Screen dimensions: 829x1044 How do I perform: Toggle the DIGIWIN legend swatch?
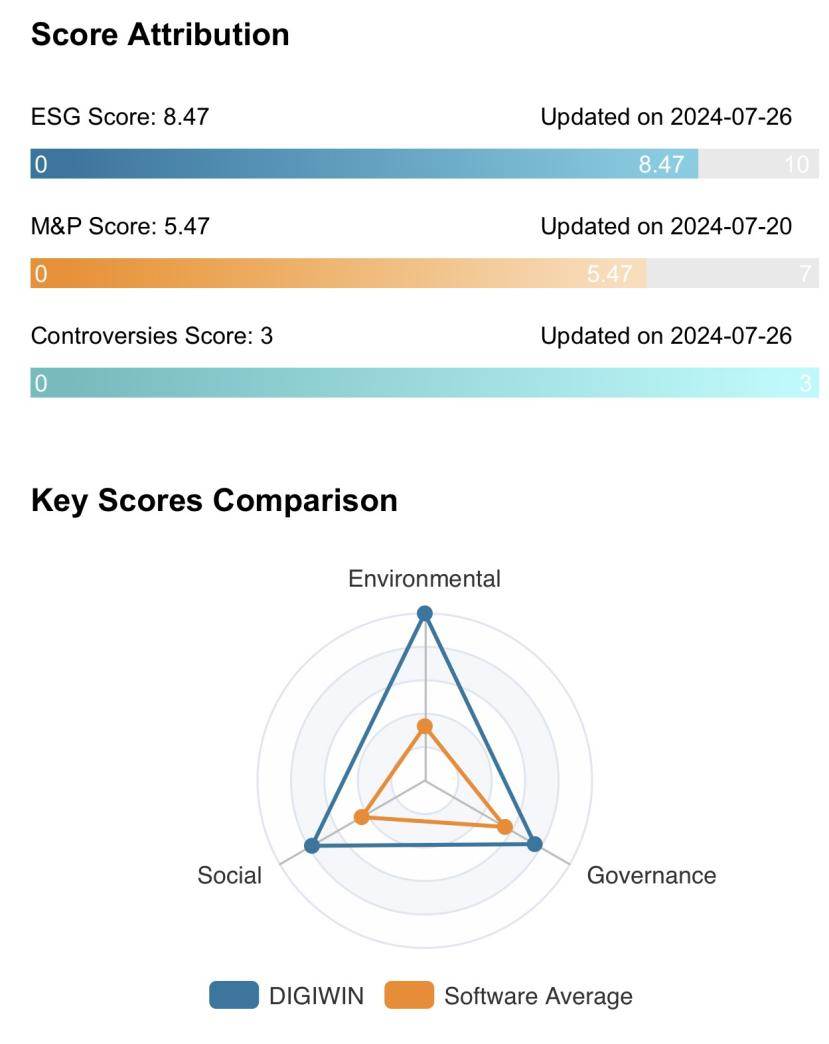(234, 996)
